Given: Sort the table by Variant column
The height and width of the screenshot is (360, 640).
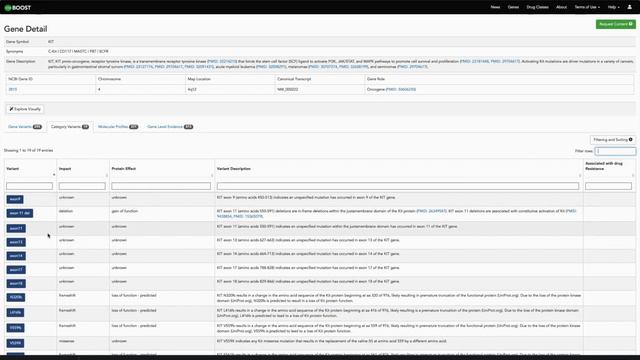Looking at the screenshot, I should pos(31,169).
